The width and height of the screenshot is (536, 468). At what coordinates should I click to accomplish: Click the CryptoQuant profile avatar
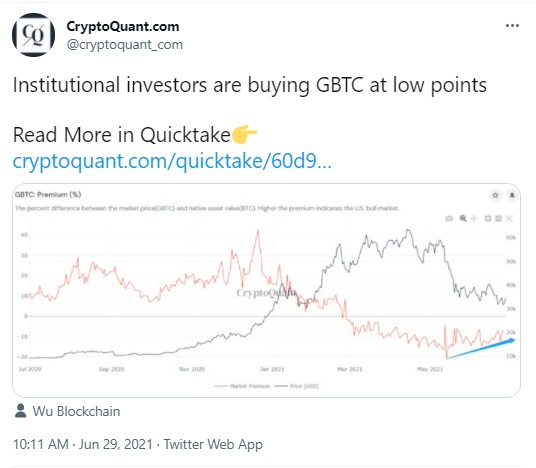(33, 35)
